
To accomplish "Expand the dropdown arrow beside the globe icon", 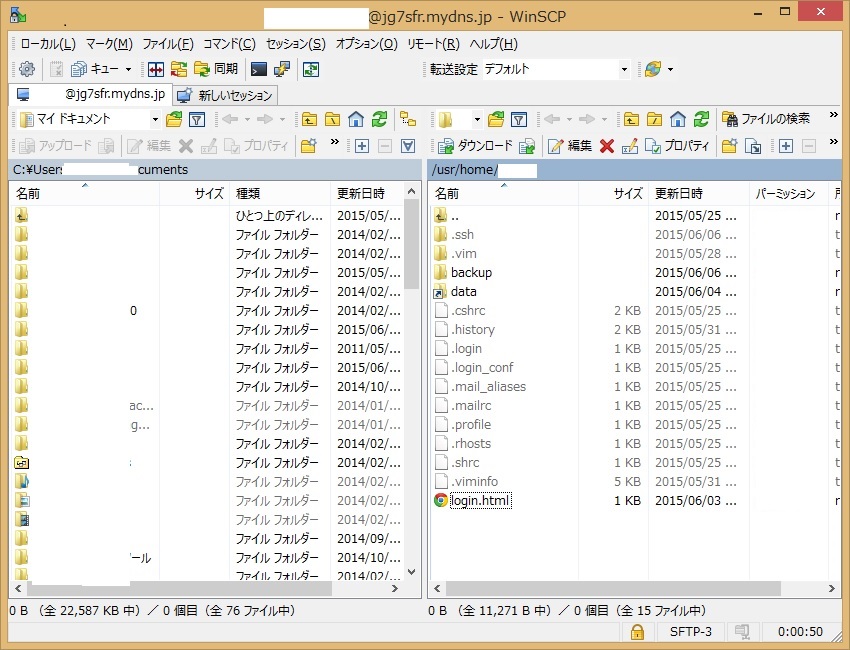I will point(671,69).
